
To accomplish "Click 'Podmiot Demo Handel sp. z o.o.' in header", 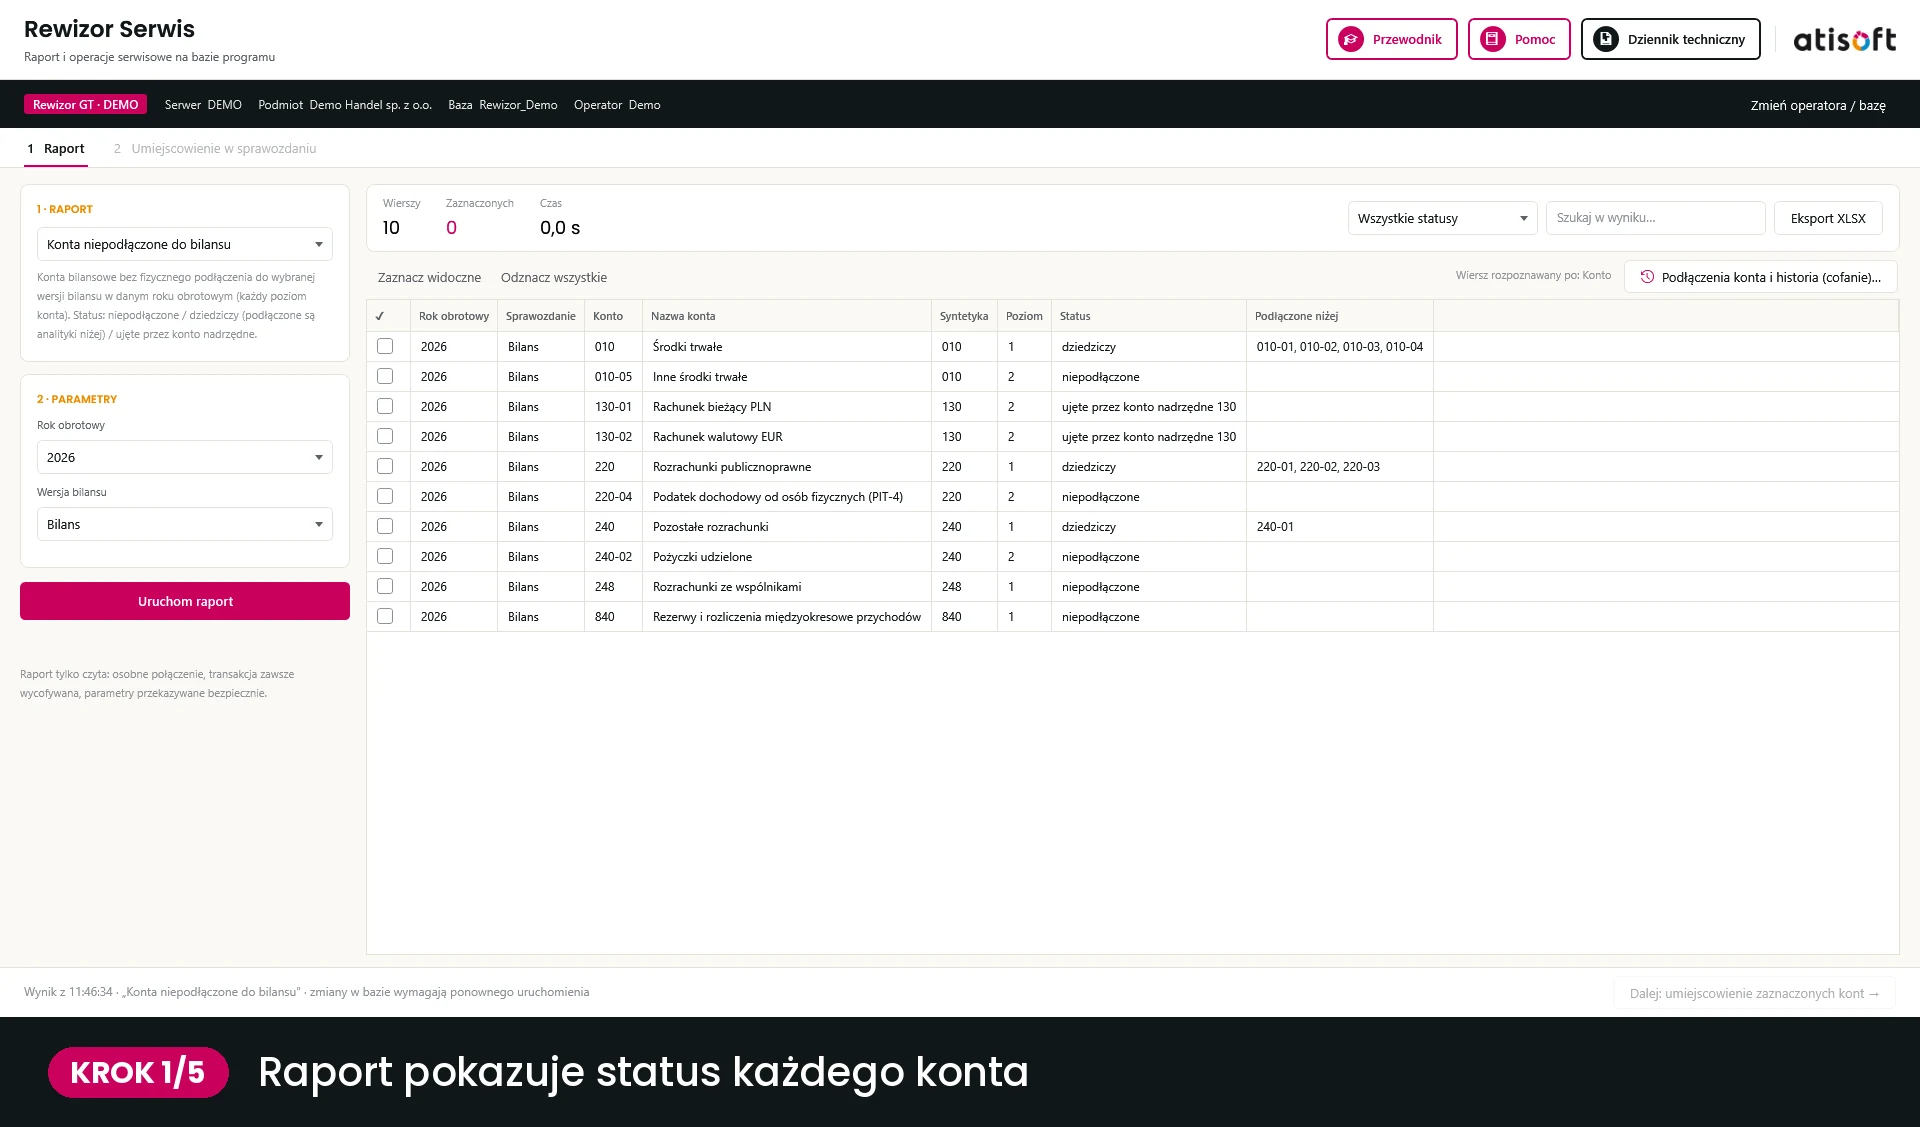I will (345, 104).
